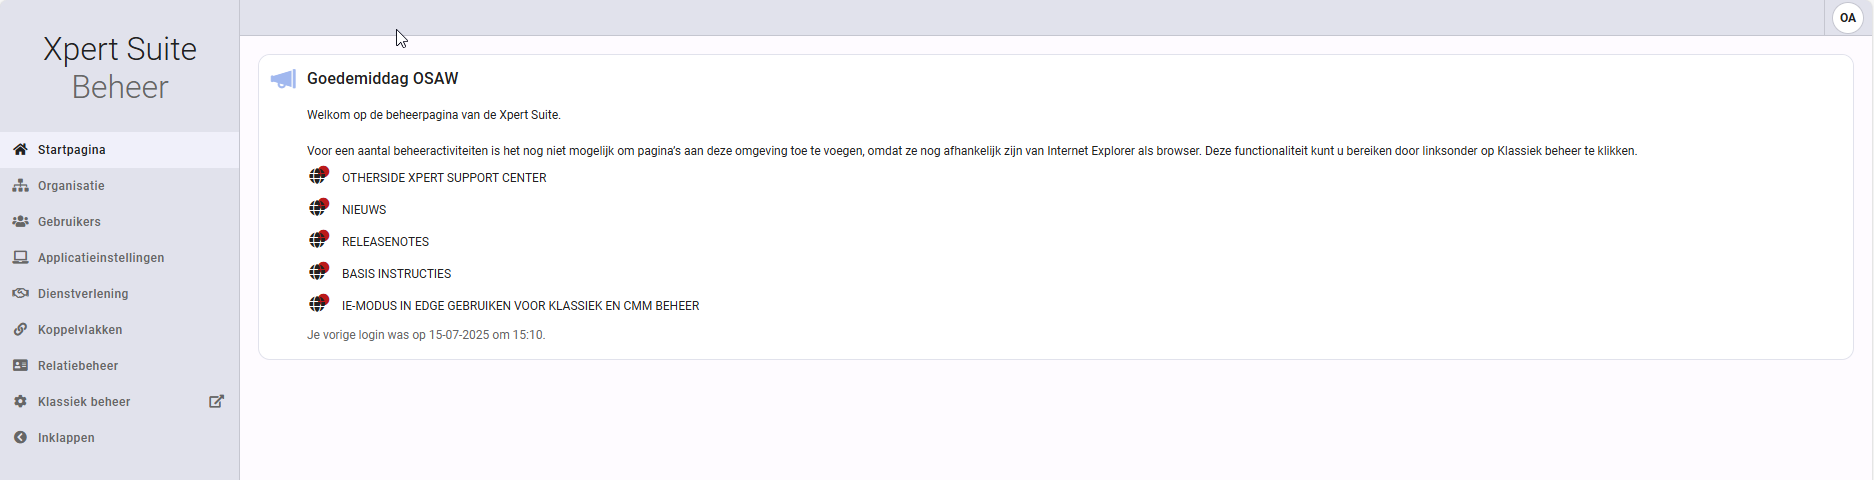Click globe icon beside Otherside Xpert Support Center
The image size is (1874, 480).
click(319, 176)
